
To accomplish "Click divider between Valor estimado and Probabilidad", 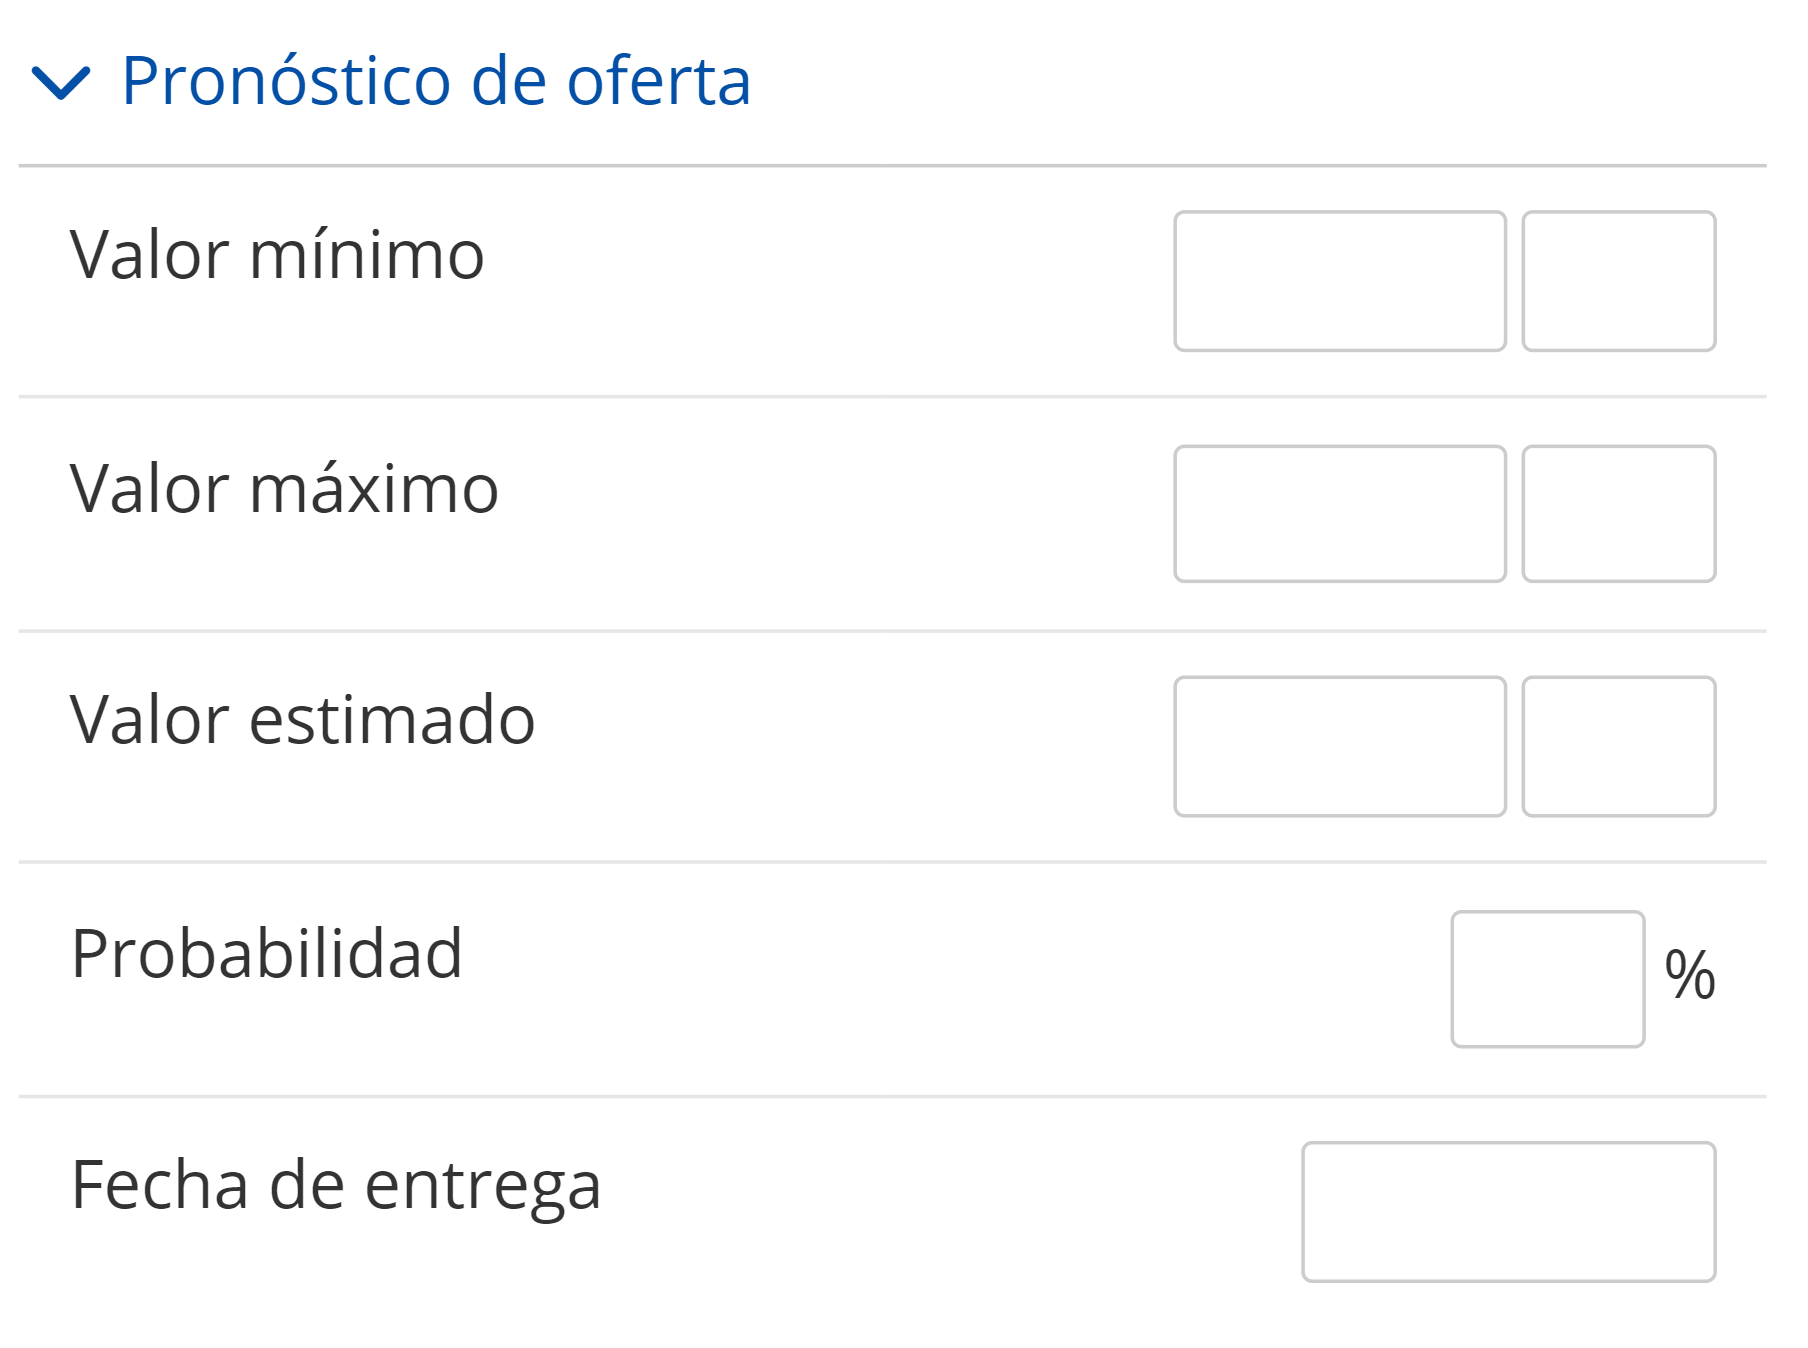I will coord(892,862).
